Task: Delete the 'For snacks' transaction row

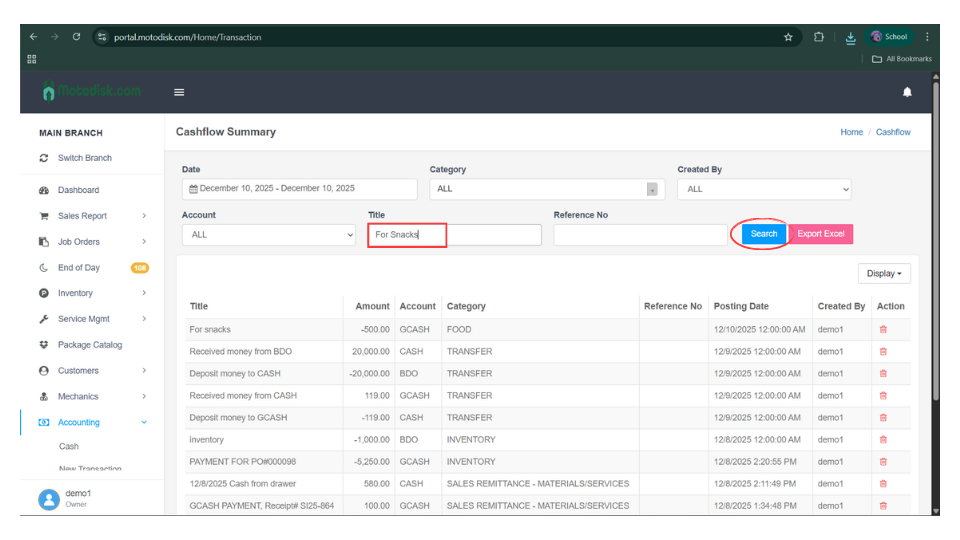Action: 883,329
